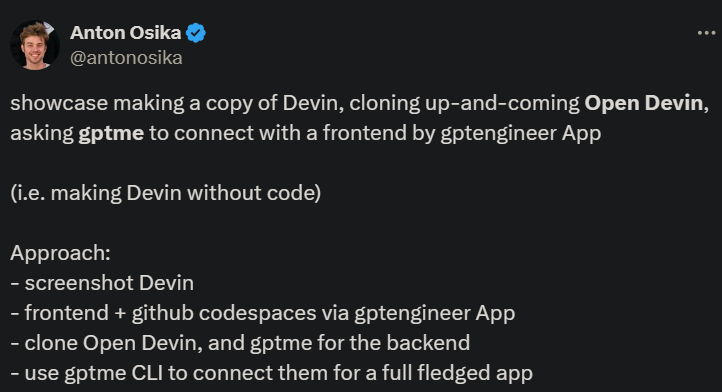Click the "gptme CLI" phrase in the last bullet
Screen dimensions: 722x392
(113, 374)
